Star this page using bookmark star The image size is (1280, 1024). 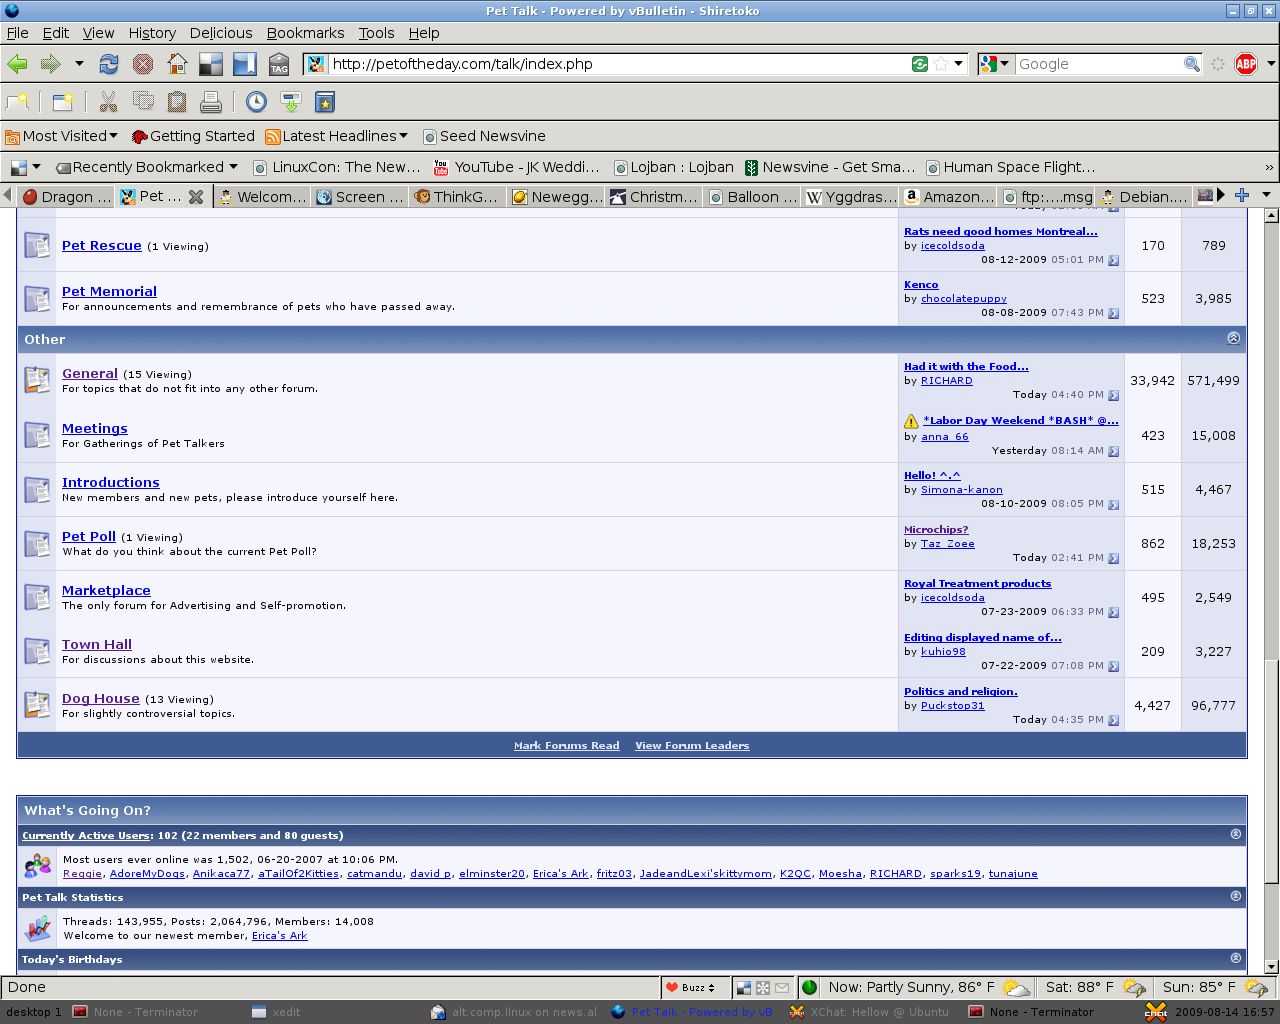941,64
